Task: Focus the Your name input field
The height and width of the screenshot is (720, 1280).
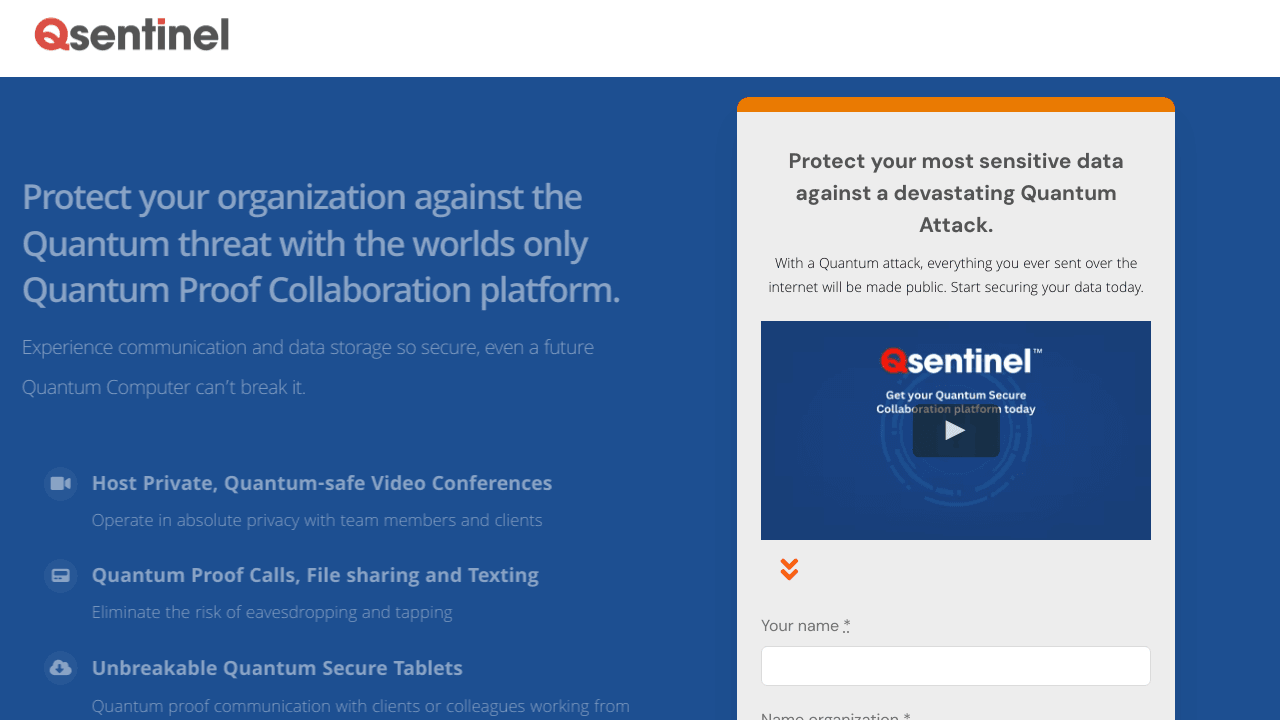Action: click(x=955, y=666)
